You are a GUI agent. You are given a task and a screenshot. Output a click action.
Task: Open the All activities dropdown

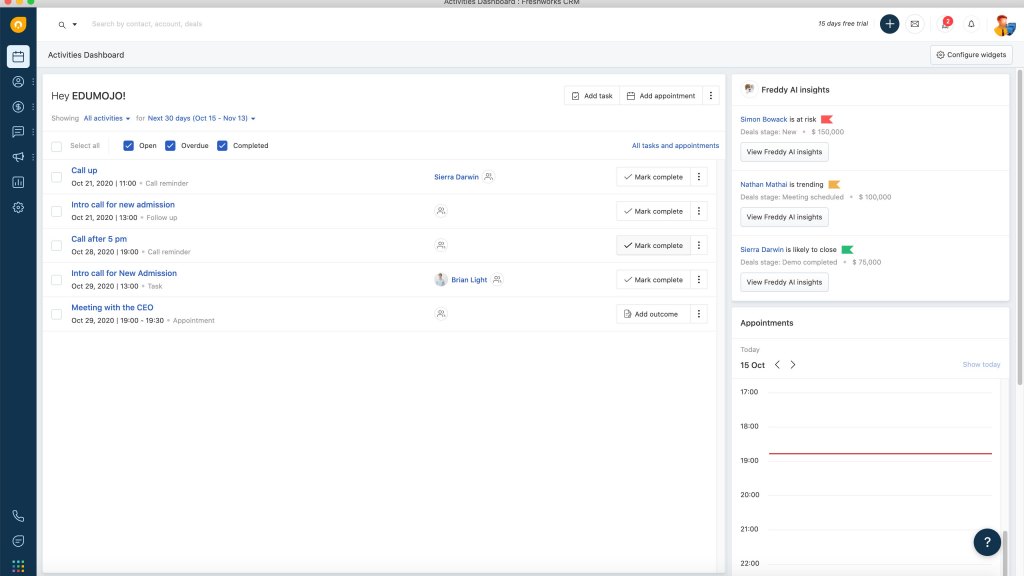pos(105,118)
